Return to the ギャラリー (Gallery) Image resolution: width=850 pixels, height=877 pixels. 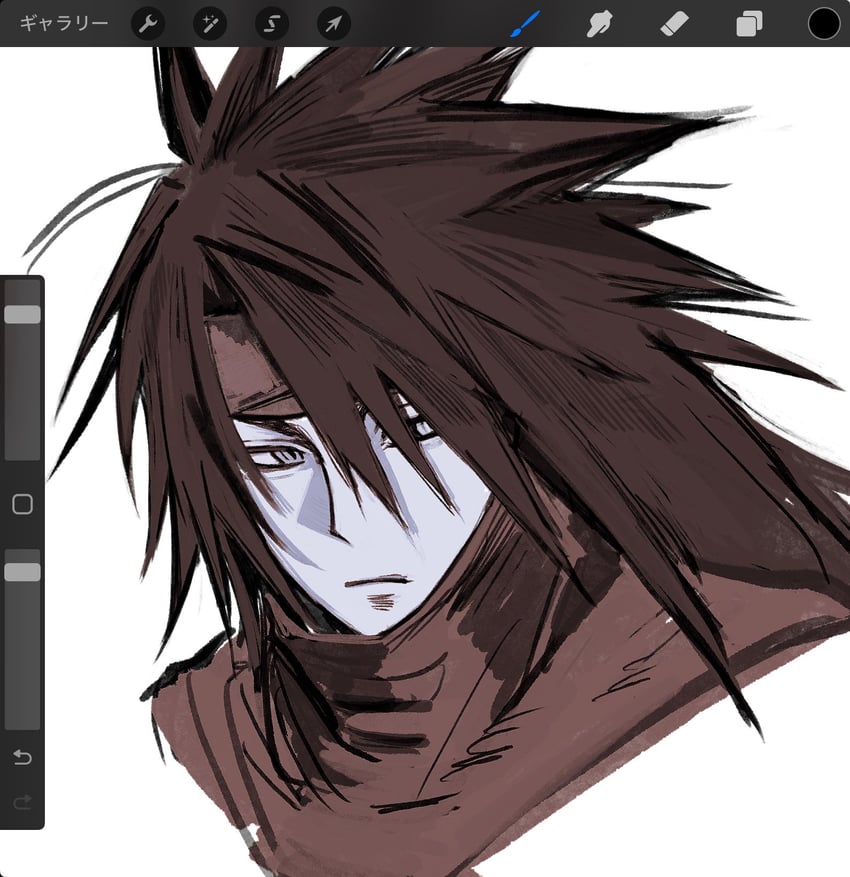coord(64,23)
